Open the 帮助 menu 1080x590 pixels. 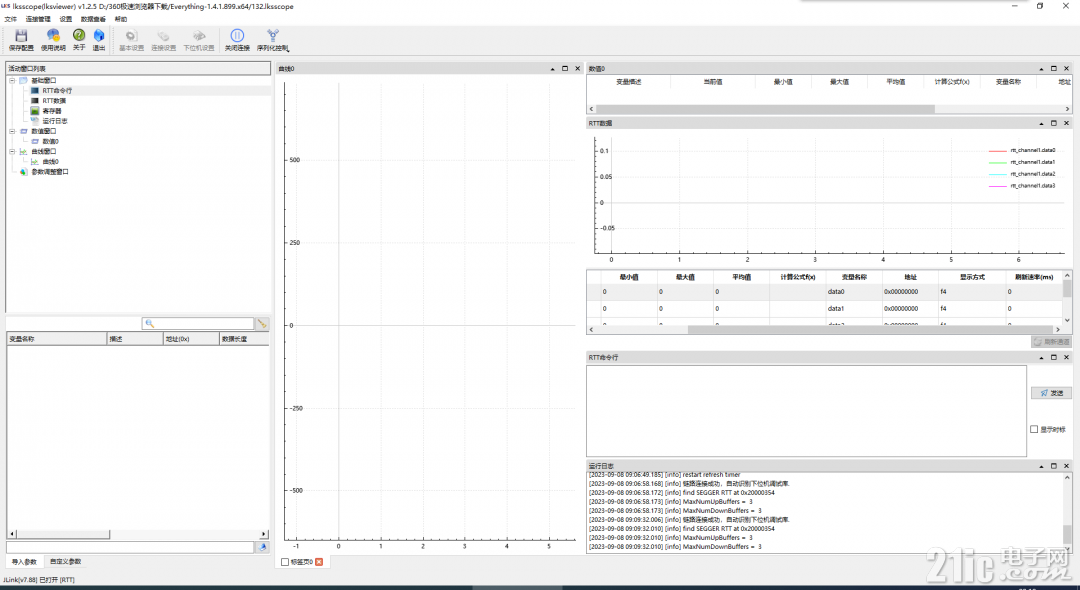pos(121,19)
